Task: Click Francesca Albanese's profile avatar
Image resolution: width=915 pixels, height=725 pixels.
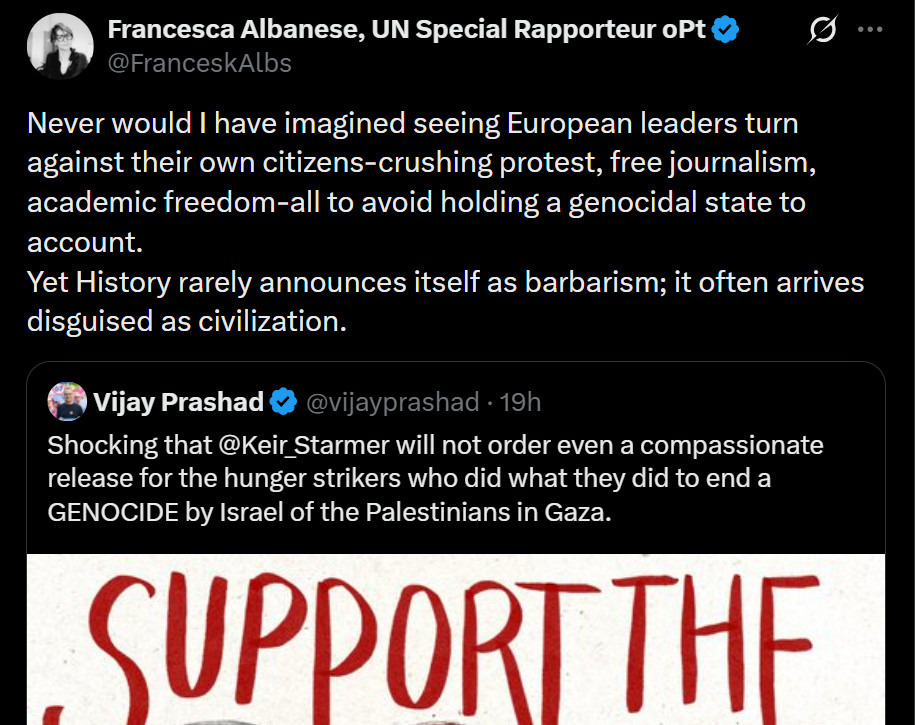Action: coord(62,46)
